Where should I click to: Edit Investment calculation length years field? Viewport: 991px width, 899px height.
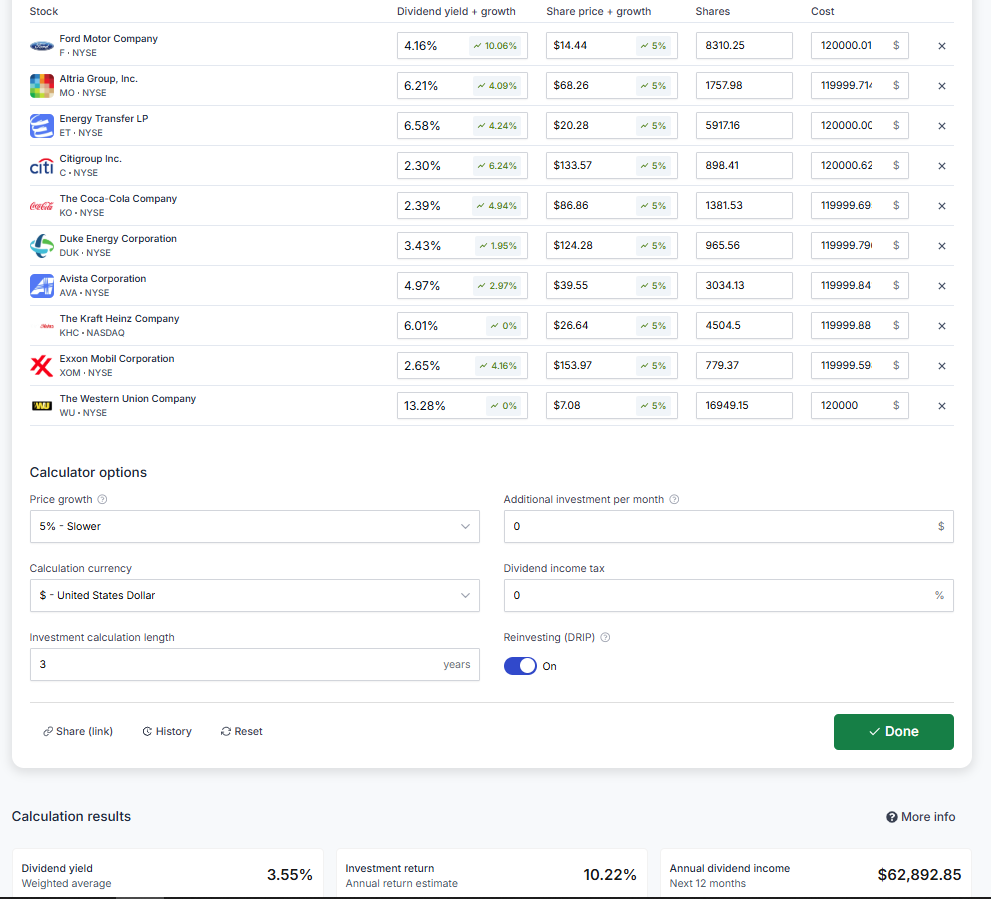coord(255,664)
